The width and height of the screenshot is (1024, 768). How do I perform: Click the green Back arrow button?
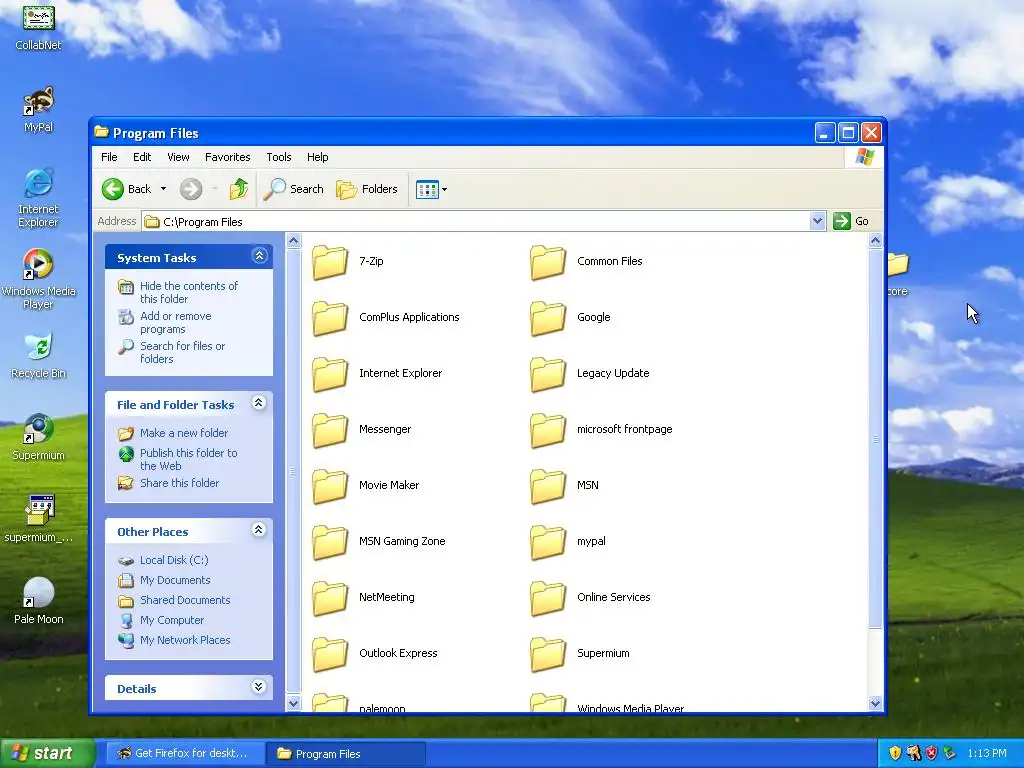click(x=113, y=189)
